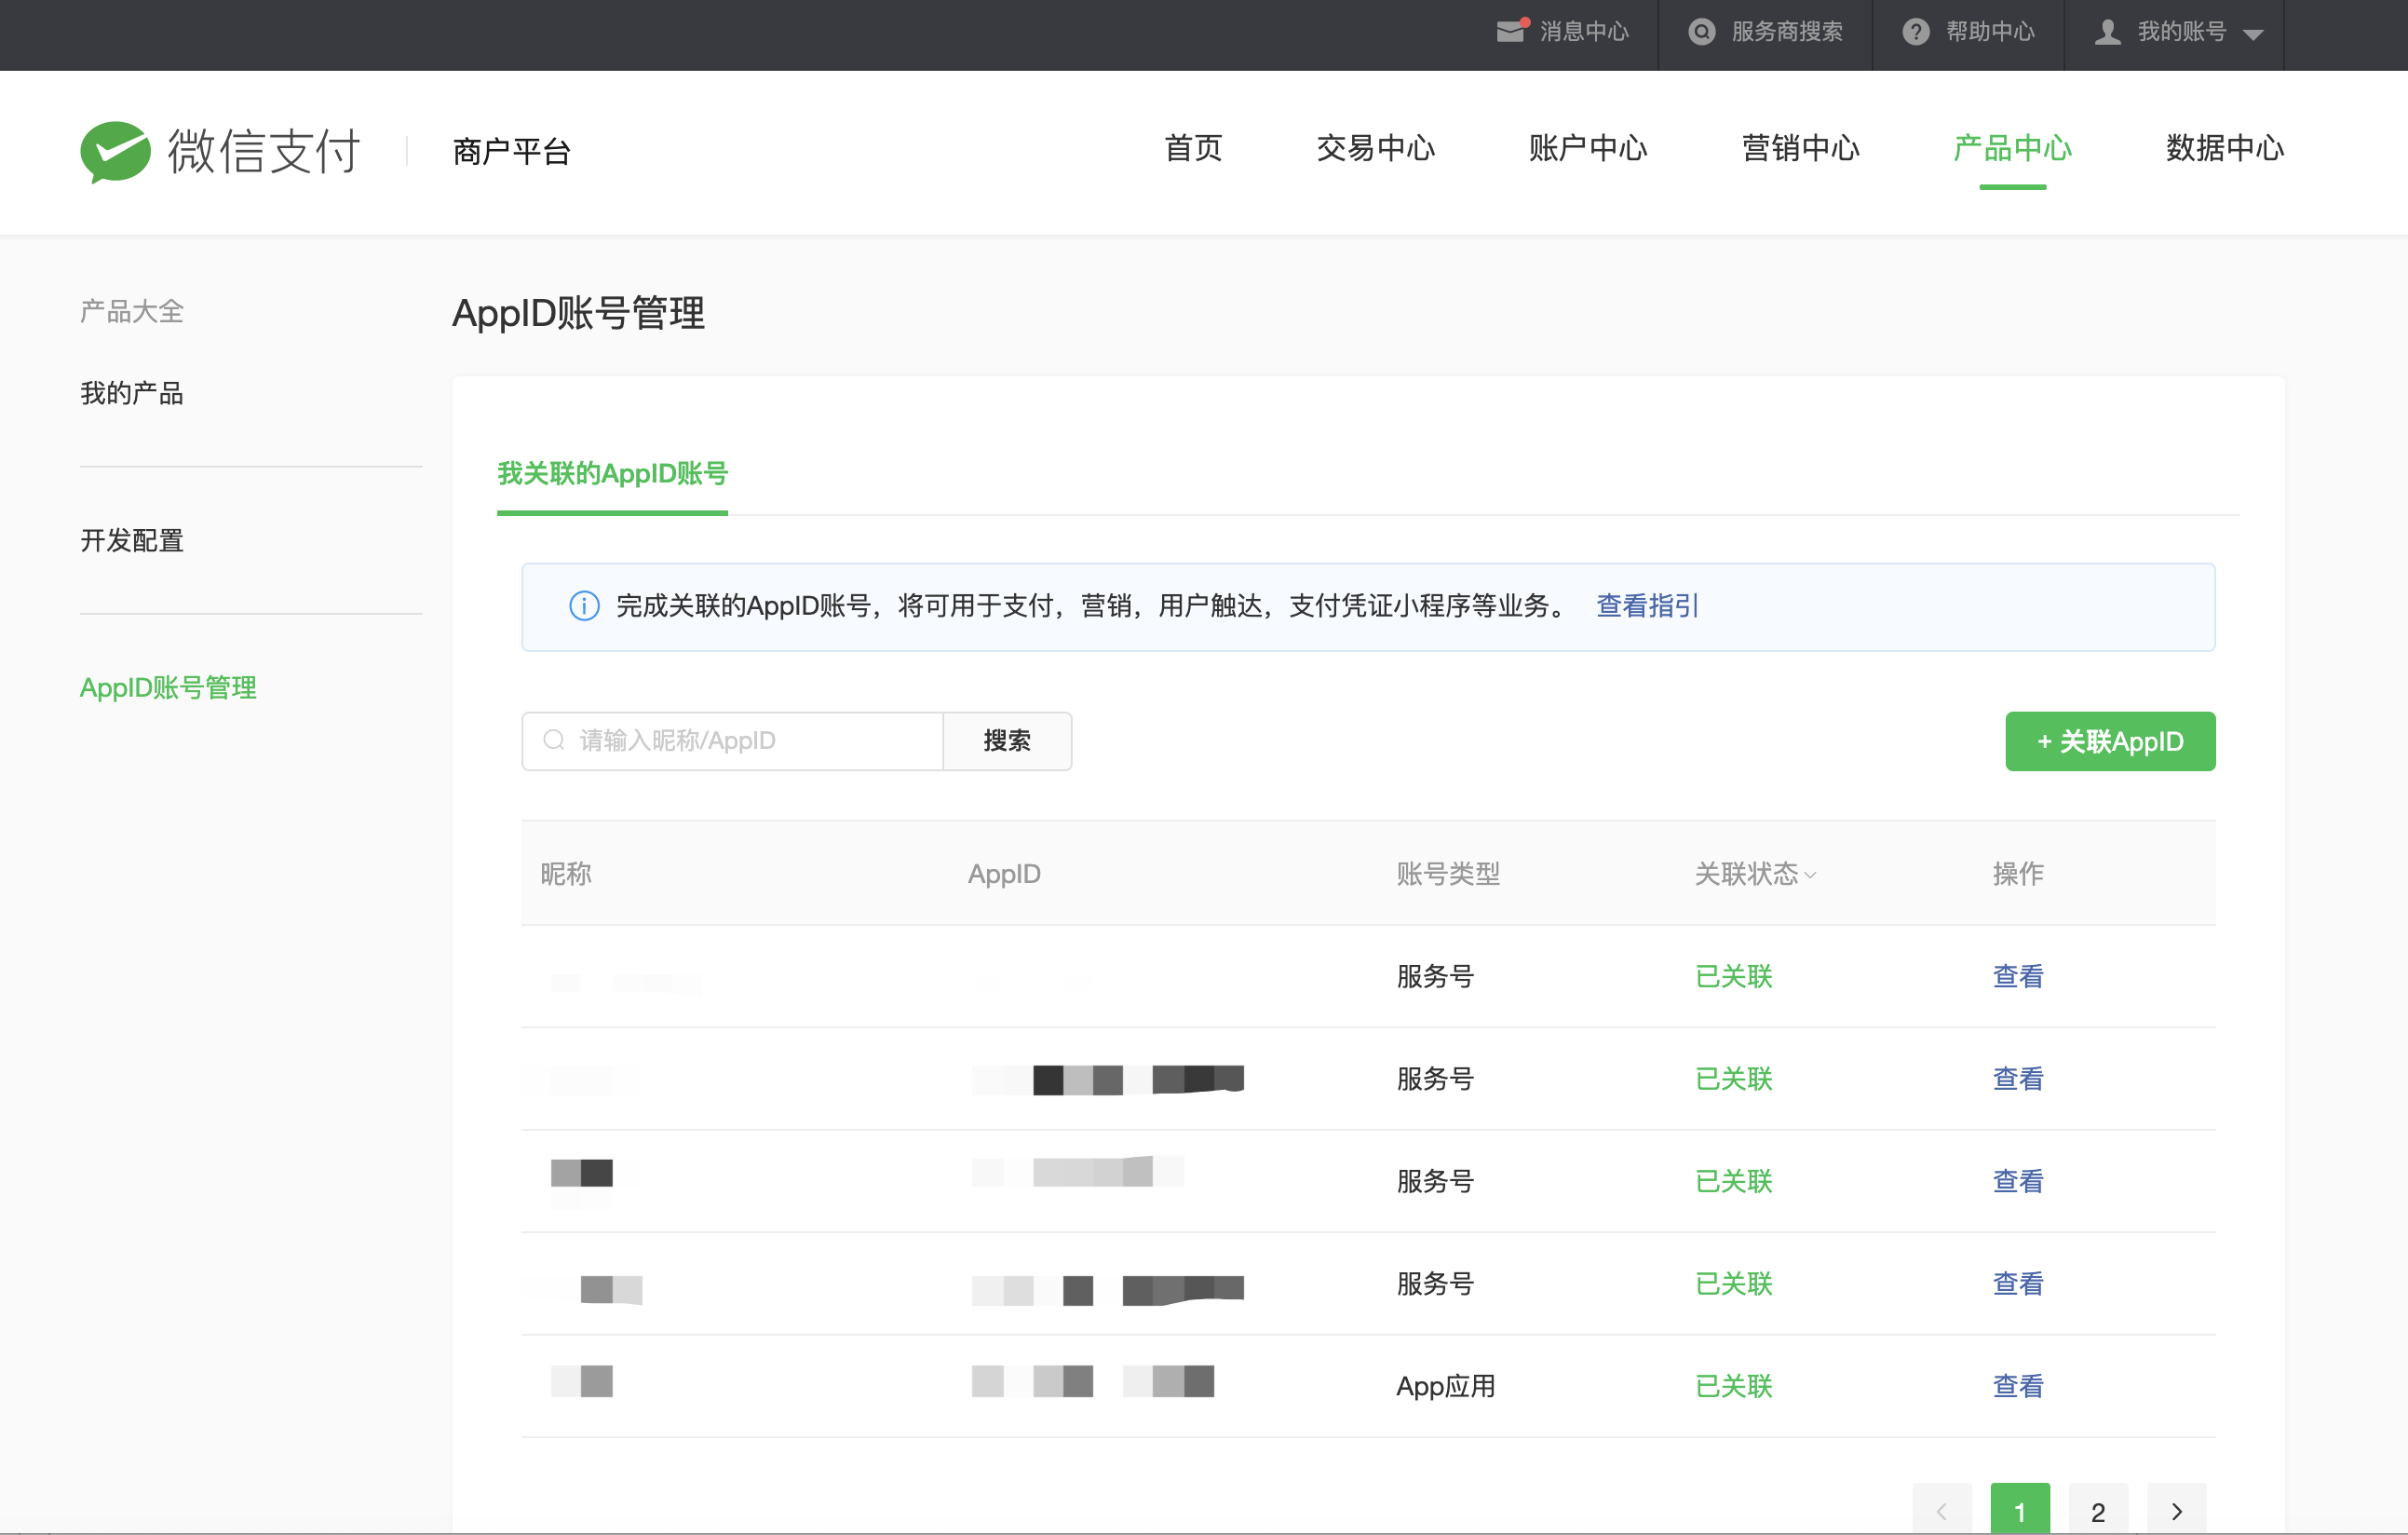Open 消息中心 envelope icon
Image resolution: width=2408 pixels, height=1535 pixels.
1512,31
